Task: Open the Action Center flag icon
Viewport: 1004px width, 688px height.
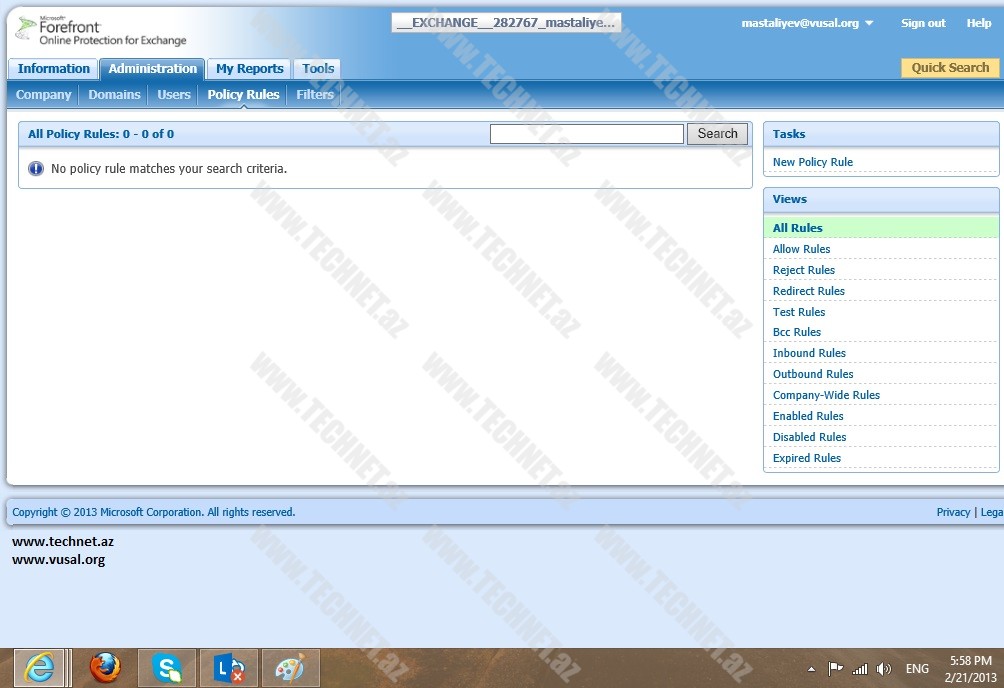Action: point(835,669)
